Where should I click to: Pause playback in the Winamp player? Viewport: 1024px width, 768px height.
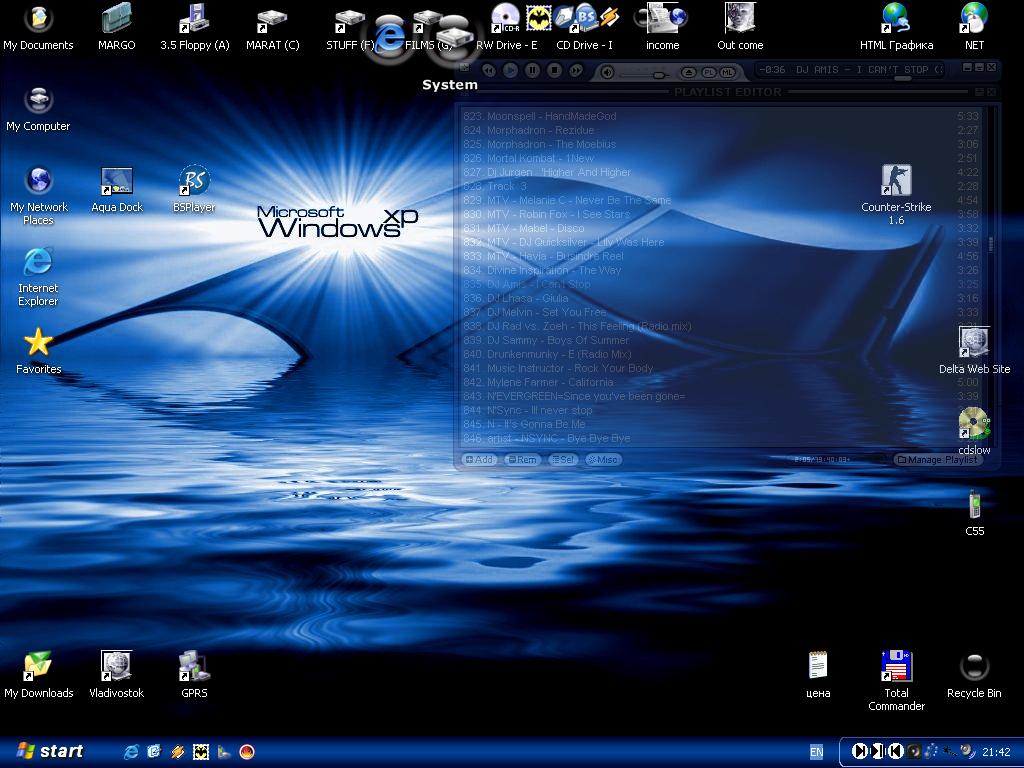pyautogui.click(x=532, y=71)
